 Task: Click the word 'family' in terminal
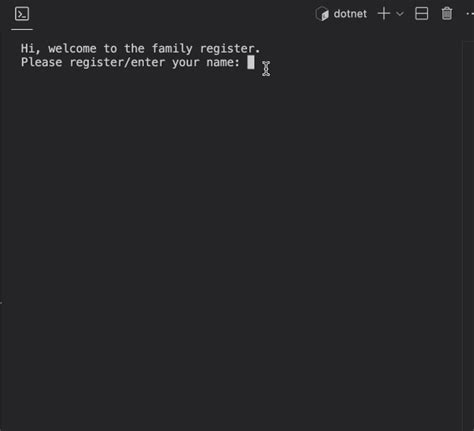point(172,49)
